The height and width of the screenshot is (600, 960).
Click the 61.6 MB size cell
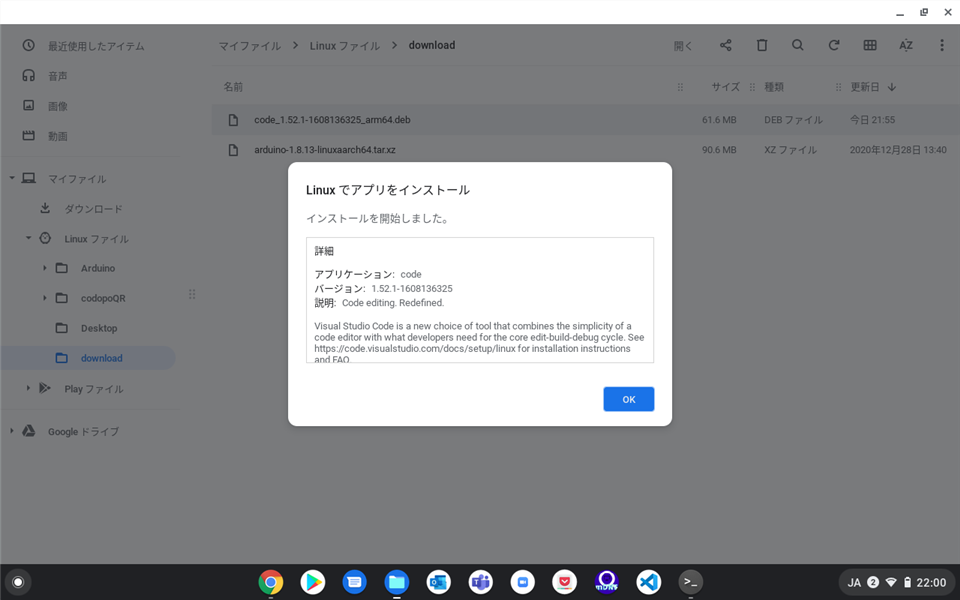[x=719, y=120]
